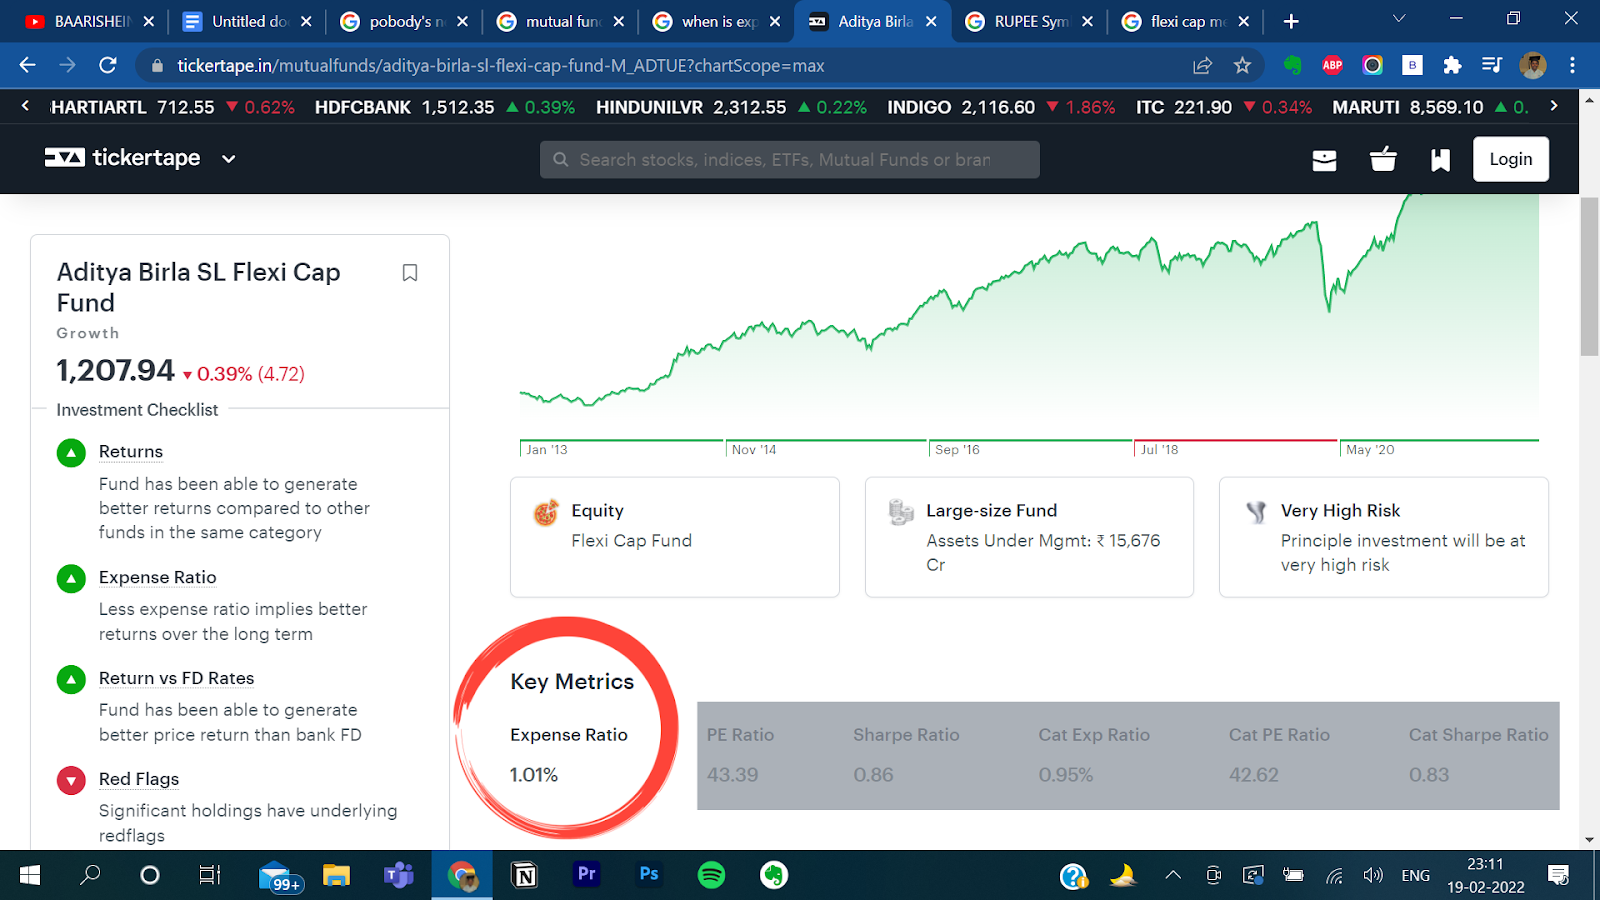Open the watchlist bookmark icon in Tickertape header

point(1440,160)
